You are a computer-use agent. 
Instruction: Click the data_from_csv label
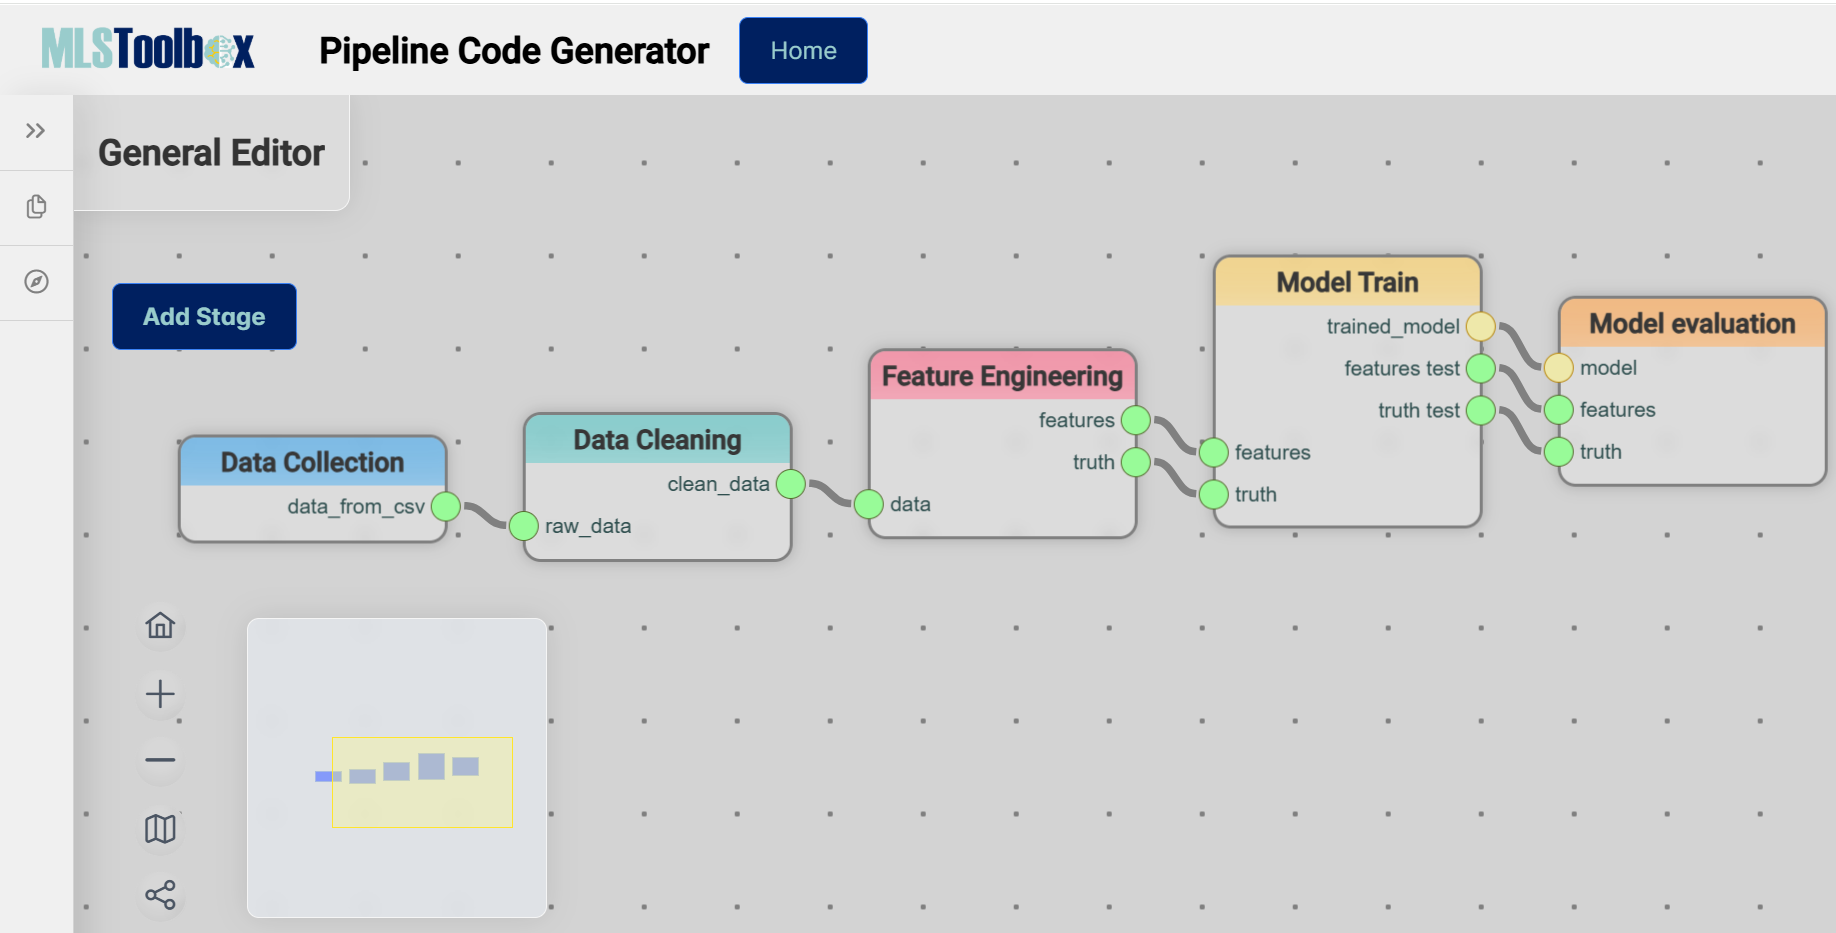pos(356,507)
